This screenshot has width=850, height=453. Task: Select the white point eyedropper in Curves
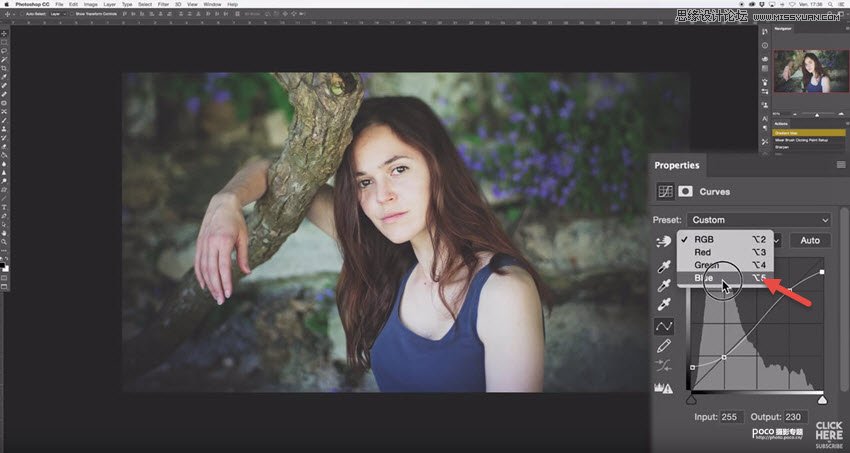(x=663, y=306)
